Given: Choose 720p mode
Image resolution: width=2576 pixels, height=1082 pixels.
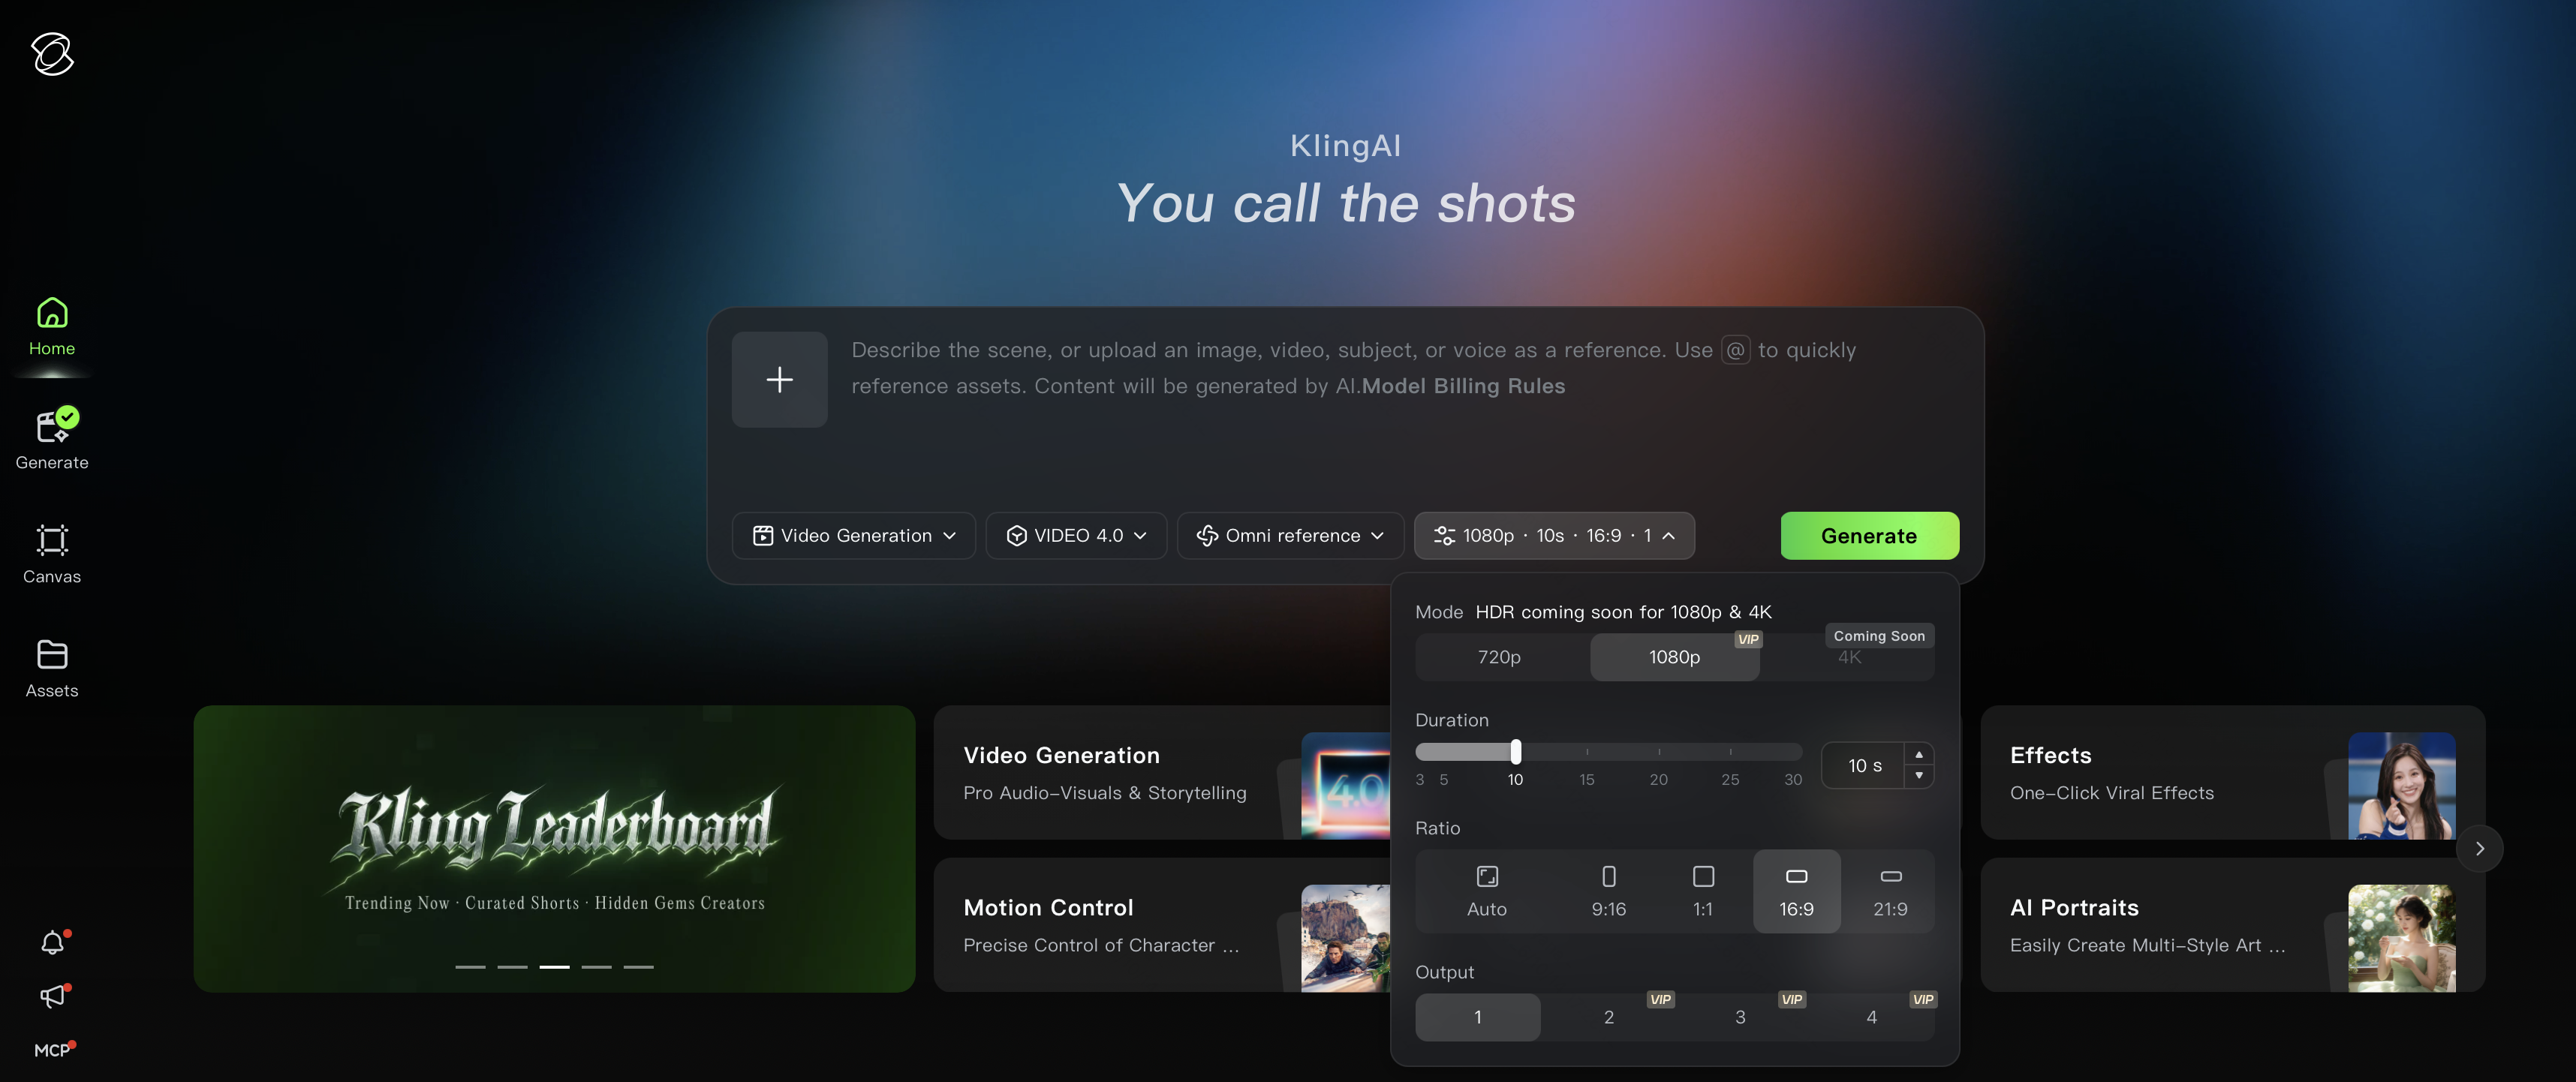Looking at the screenshot, I should [1499, 657].
